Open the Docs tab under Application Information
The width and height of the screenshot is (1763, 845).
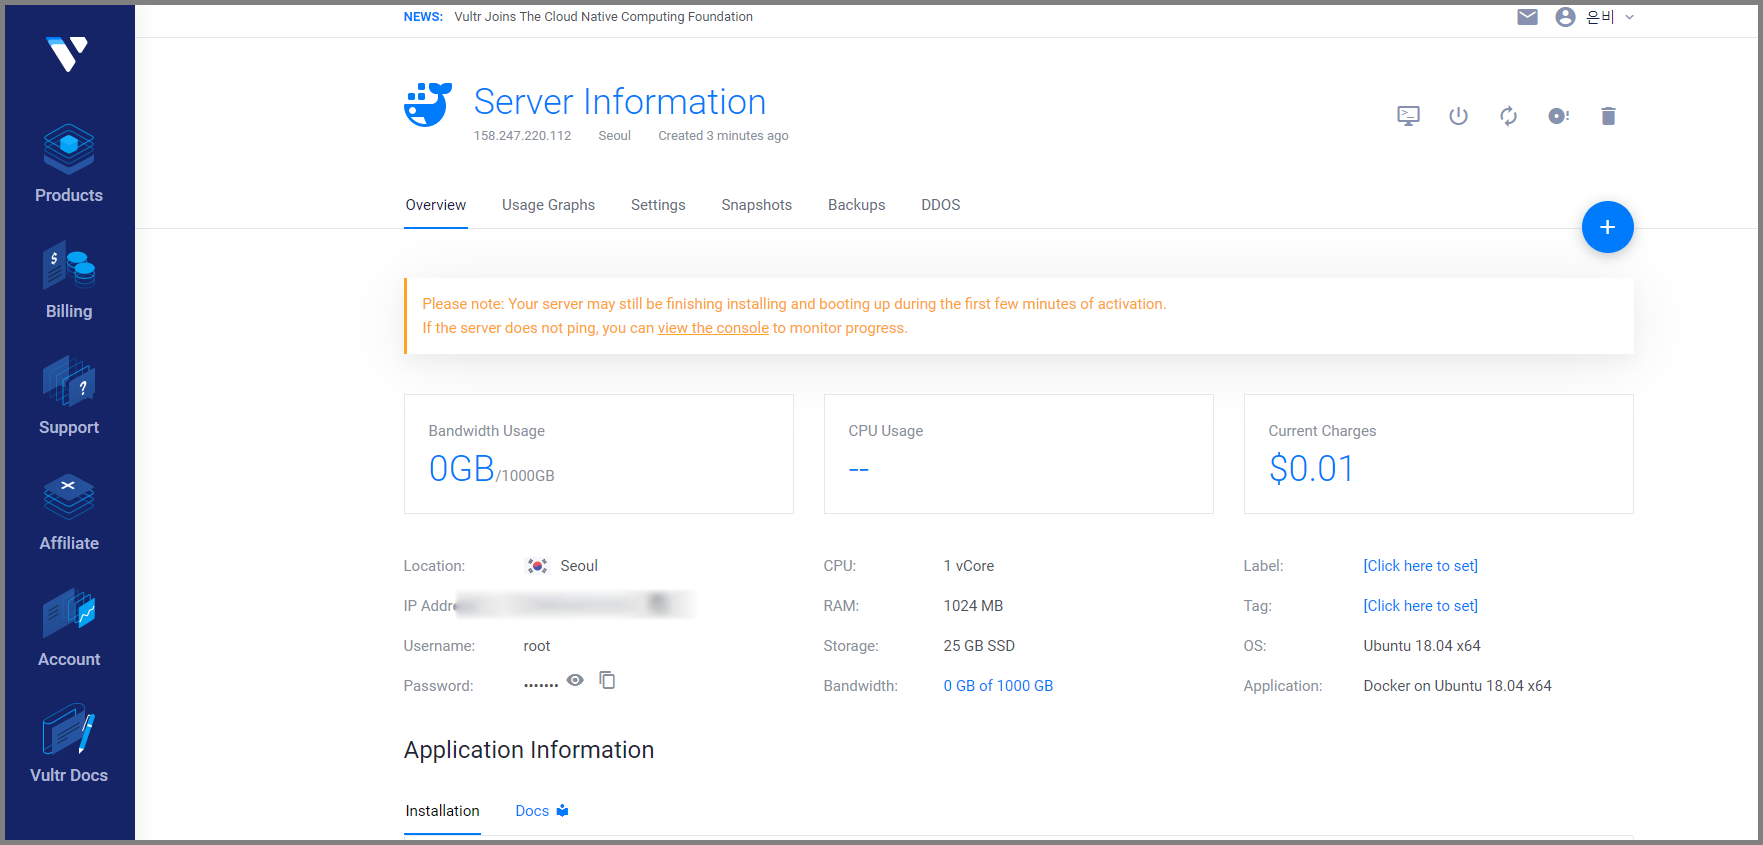tap(541, 811)
